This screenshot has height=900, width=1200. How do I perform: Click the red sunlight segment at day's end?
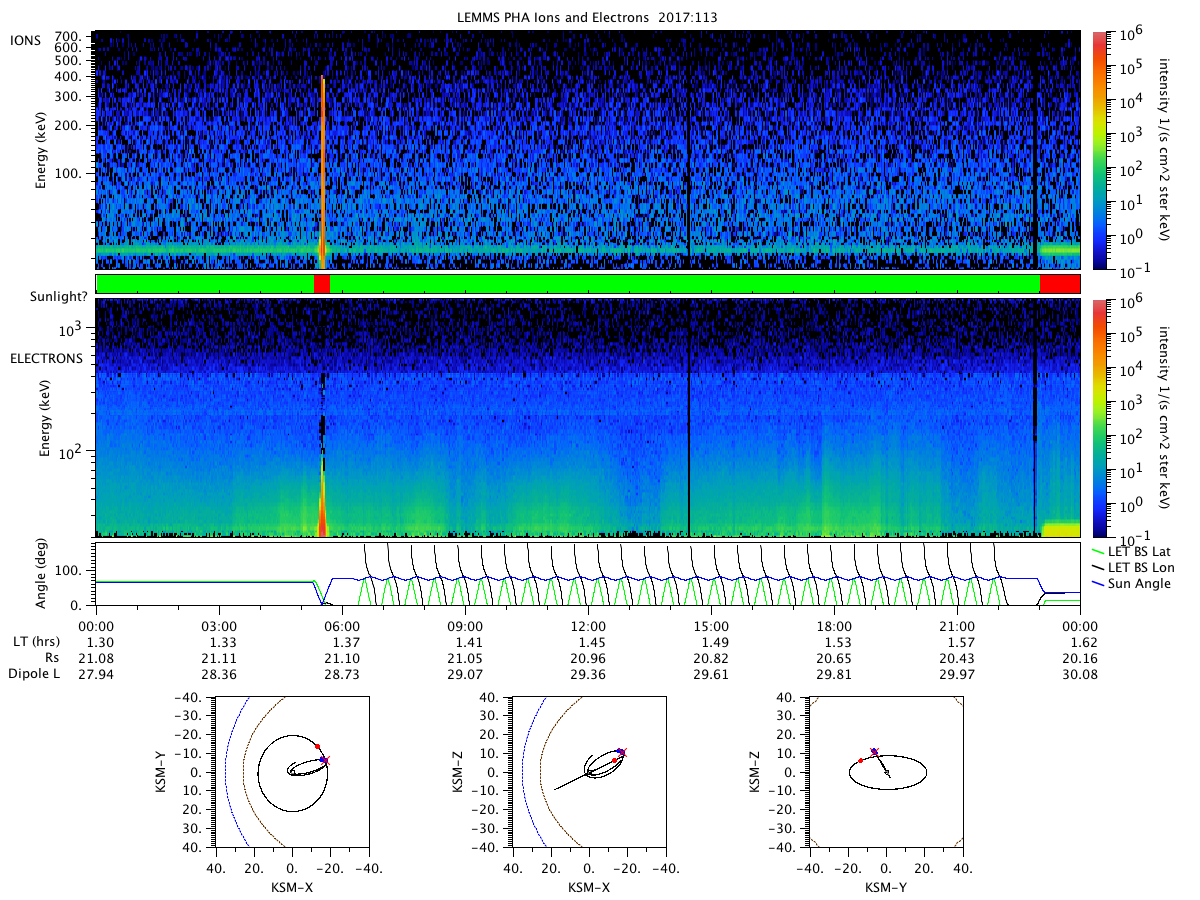pyautogui.click(x=1059, y=284)
